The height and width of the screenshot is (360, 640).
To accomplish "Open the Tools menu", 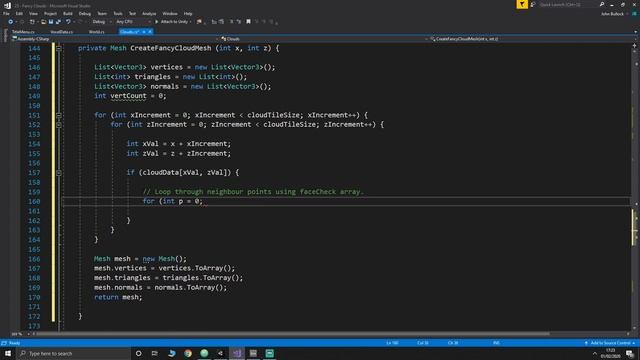I will pos(118,13).
